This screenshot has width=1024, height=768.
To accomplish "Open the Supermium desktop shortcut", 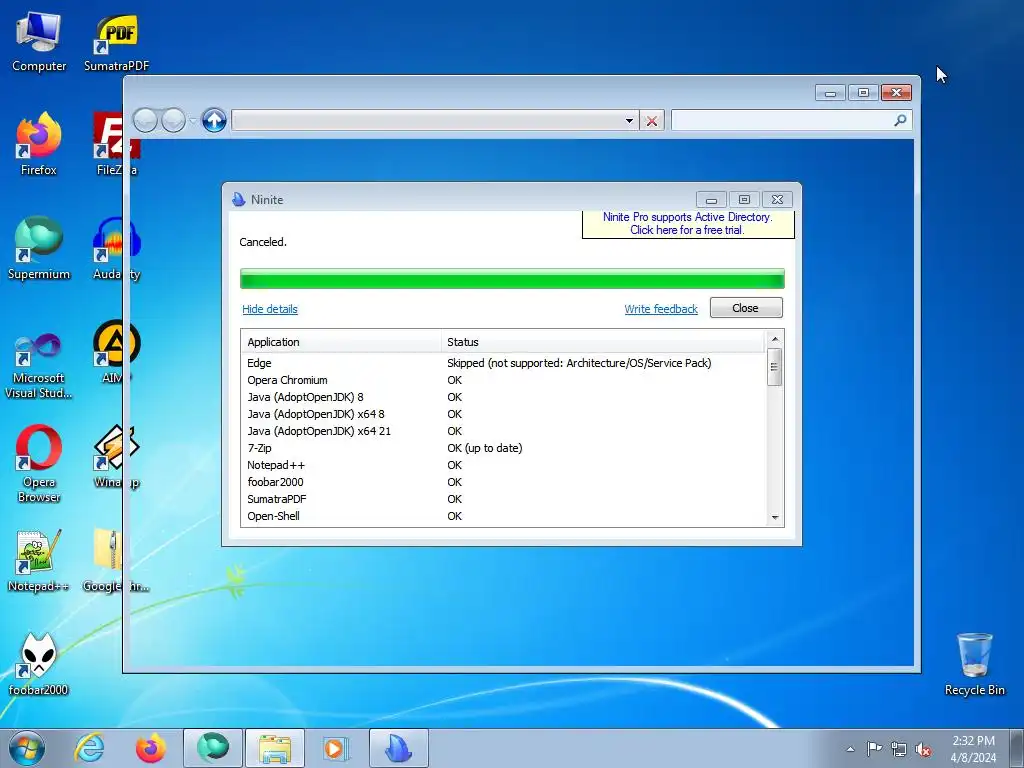I will pyautogui.click(x=39, y=249).
